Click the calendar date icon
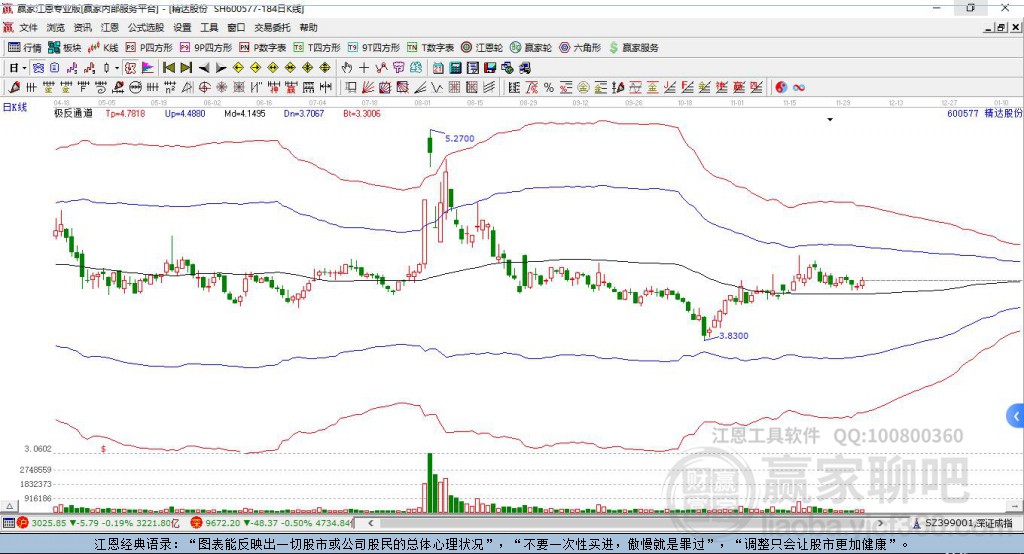 pos(438,68)
